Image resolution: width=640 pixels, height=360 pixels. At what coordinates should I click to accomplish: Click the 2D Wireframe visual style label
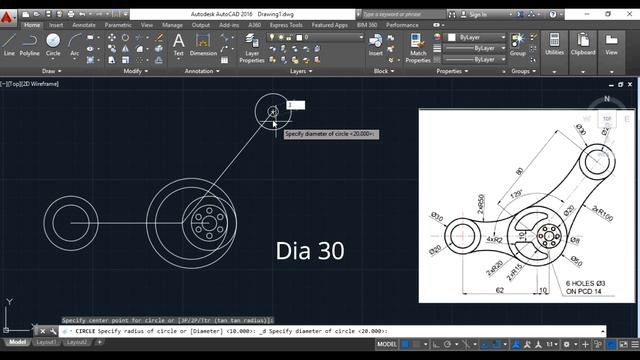40,84
